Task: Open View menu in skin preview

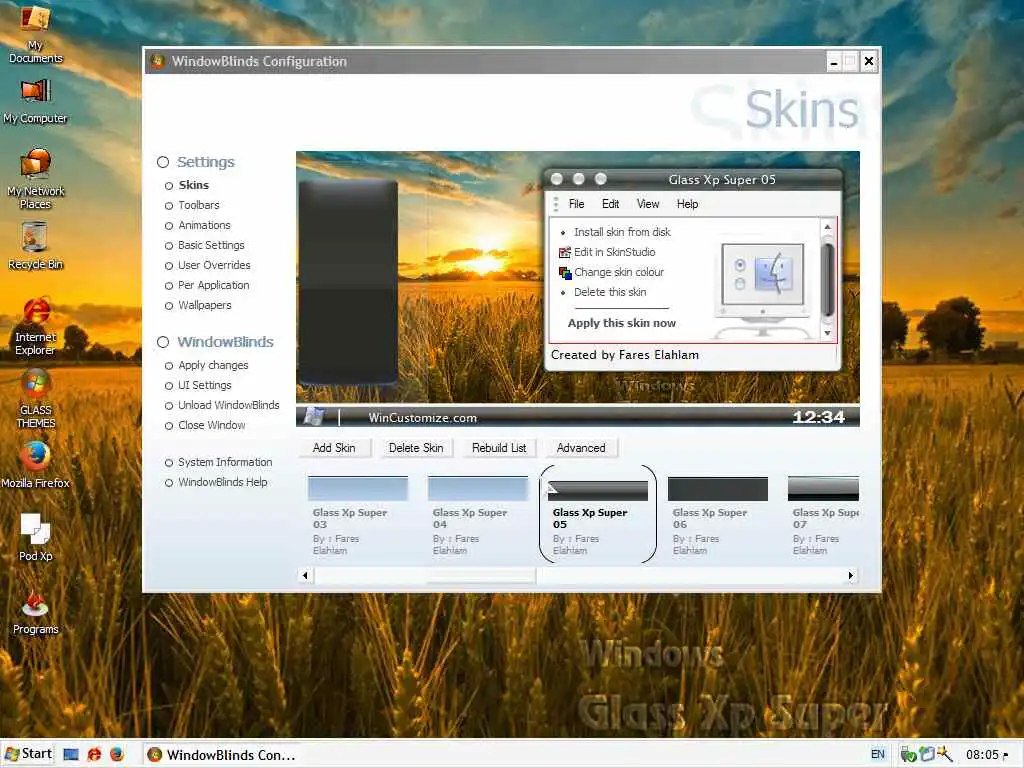Action: point(648,204)
